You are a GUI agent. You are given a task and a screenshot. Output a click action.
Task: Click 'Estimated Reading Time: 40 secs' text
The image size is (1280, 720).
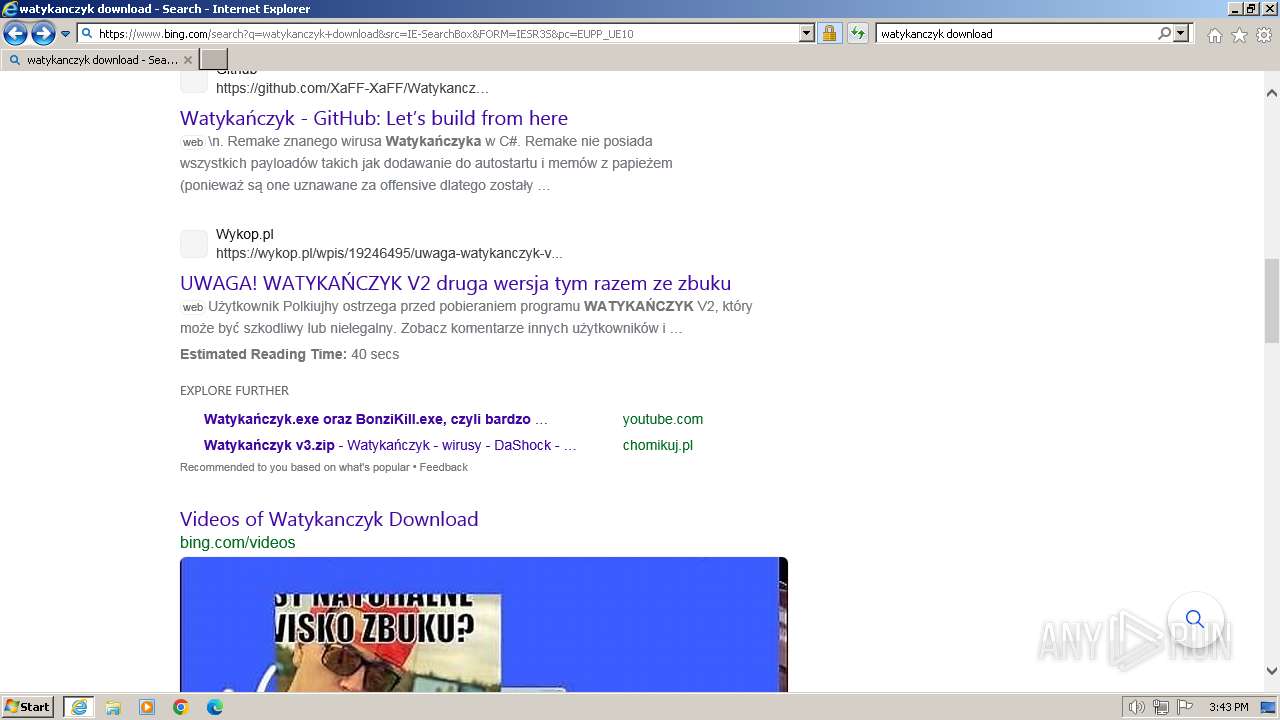pyautogui.click(x=289, y=354)
